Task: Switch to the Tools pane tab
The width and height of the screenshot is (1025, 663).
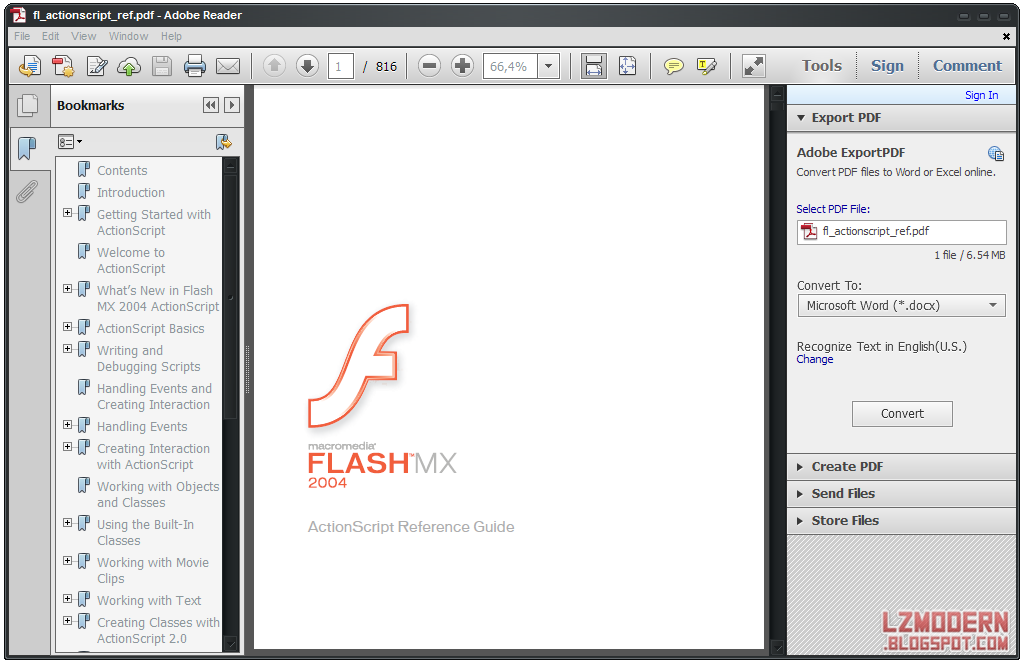Action: (x=822, y=65)
